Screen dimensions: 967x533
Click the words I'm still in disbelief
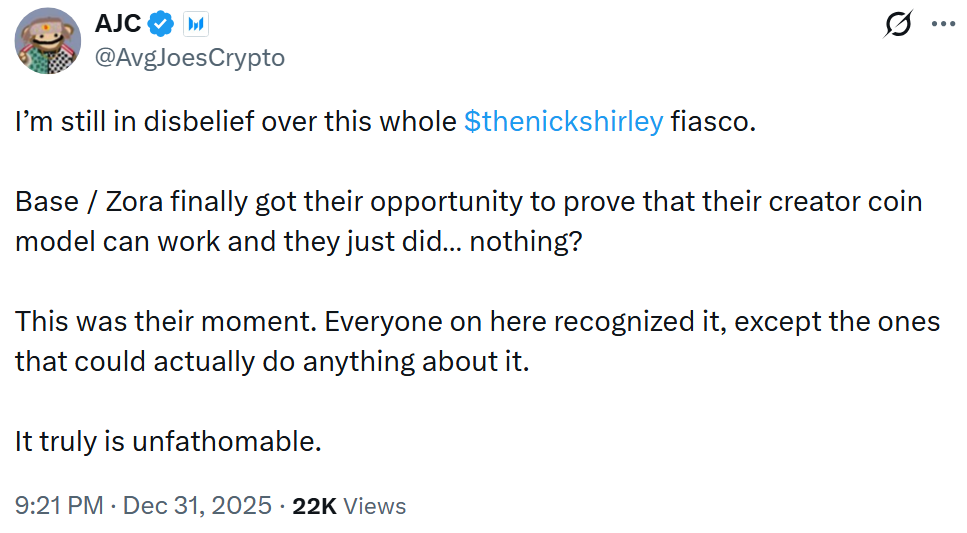coord(125,122)
